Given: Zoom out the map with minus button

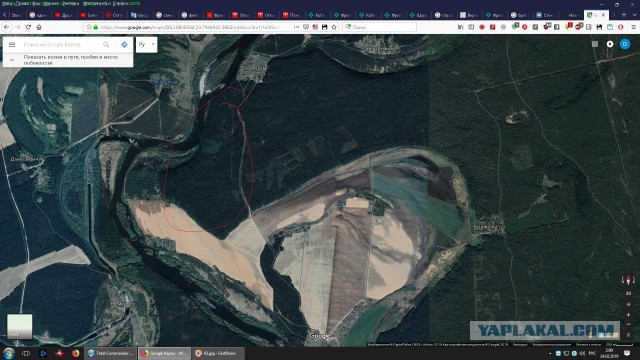Looking at the screenshot, I should (628, 324).
